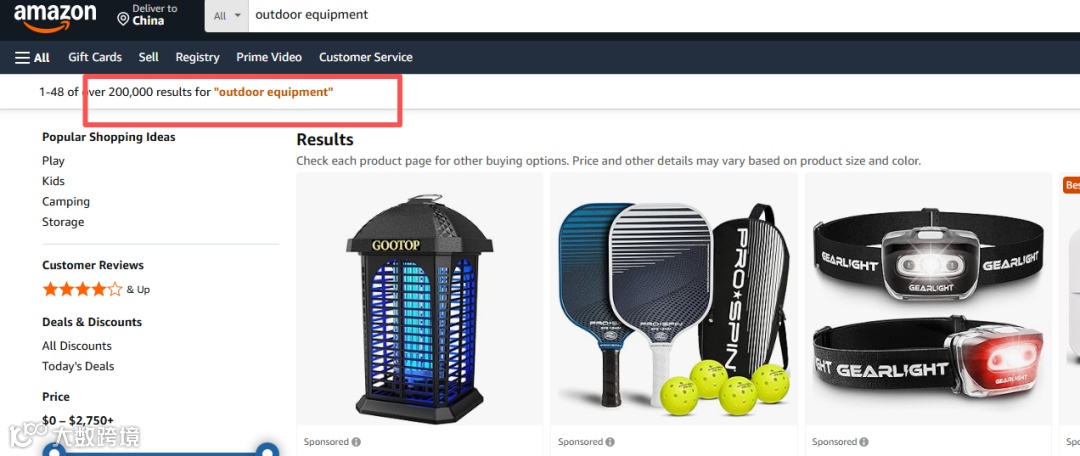Go to Customer Service page

point(366,57)
